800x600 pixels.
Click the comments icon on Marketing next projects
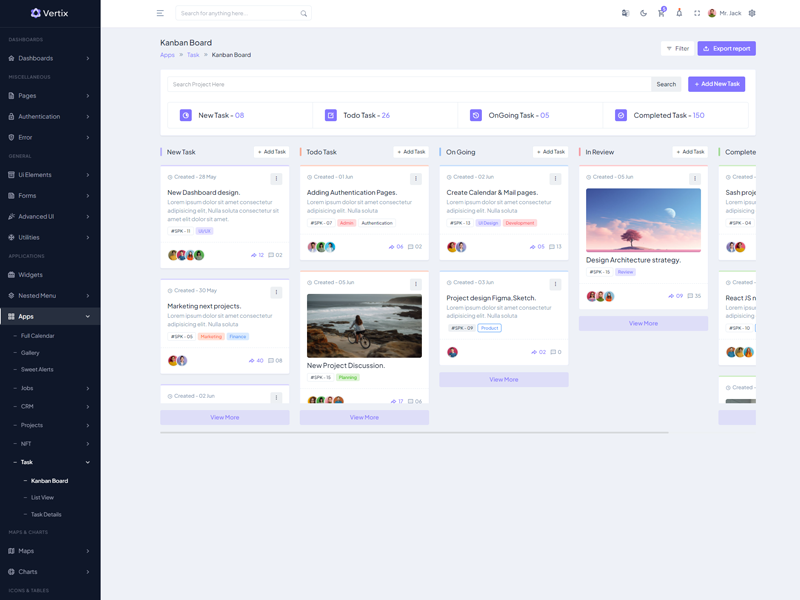pos(272,361)
